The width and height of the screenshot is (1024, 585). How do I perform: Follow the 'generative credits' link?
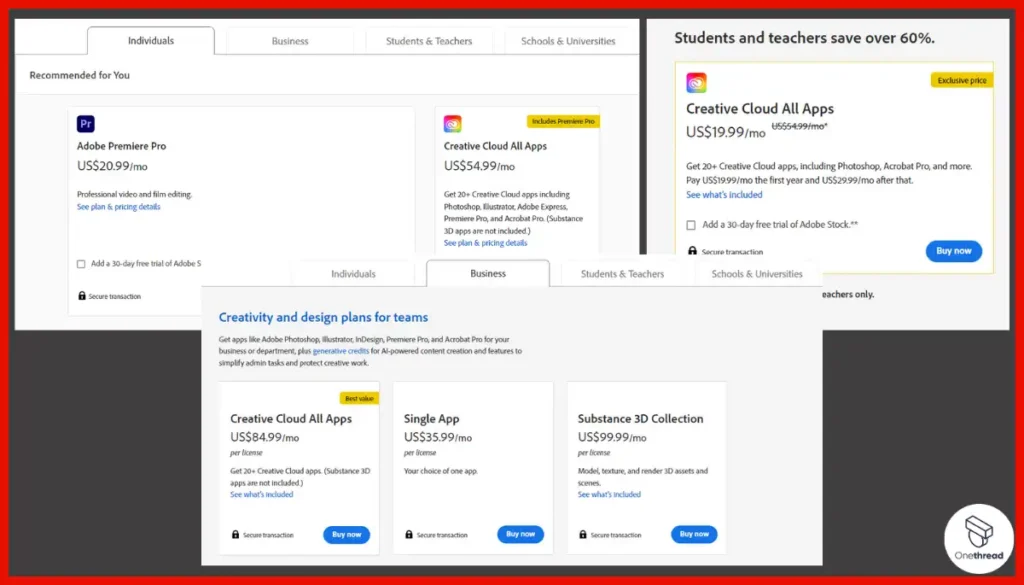(340, 351)
